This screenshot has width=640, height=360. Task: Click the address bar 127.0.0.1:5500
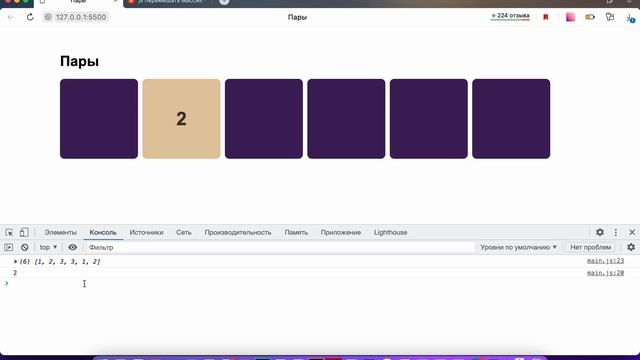click(x=76, y=17)
